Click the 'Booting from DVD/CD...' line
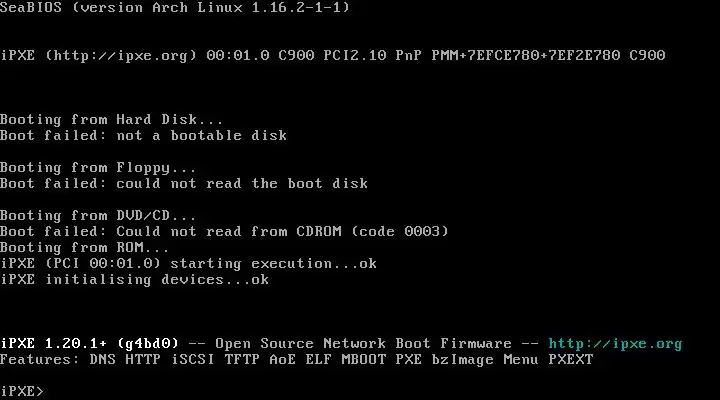The image size is (720, 400). pyautogui.click(x=98, y=215)
